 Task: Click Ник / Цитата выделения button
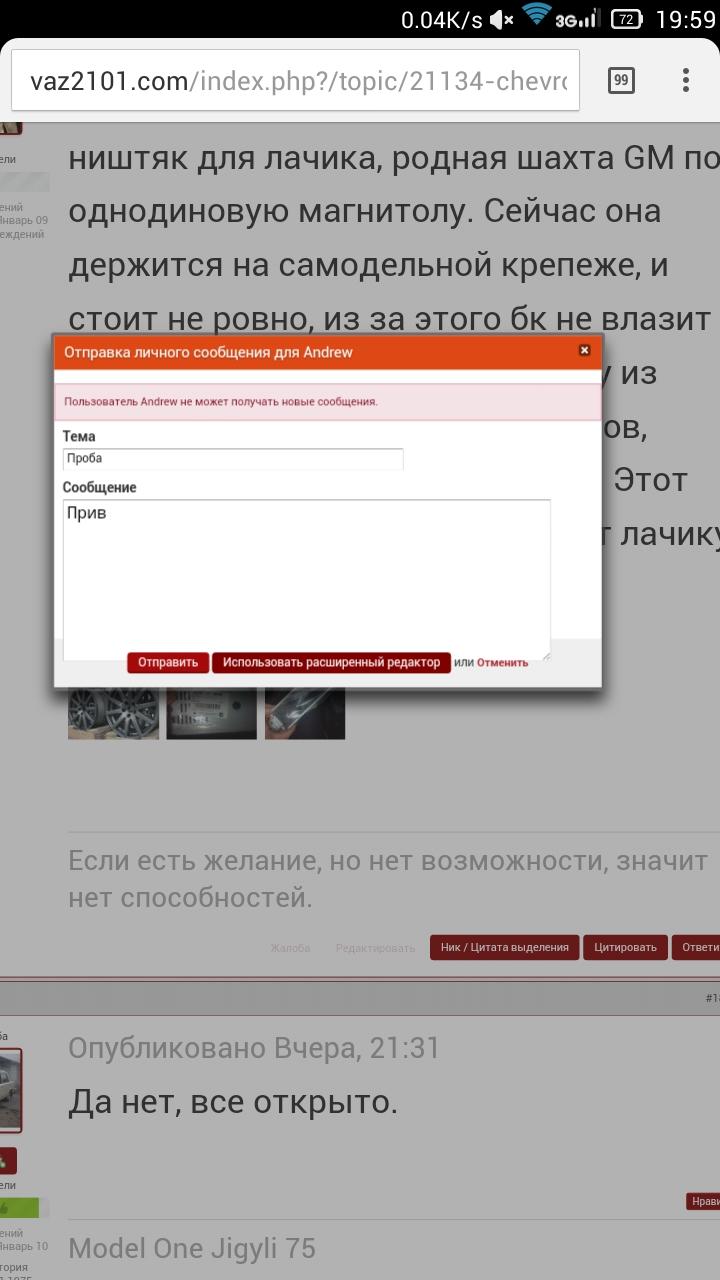tap(505, 947)
